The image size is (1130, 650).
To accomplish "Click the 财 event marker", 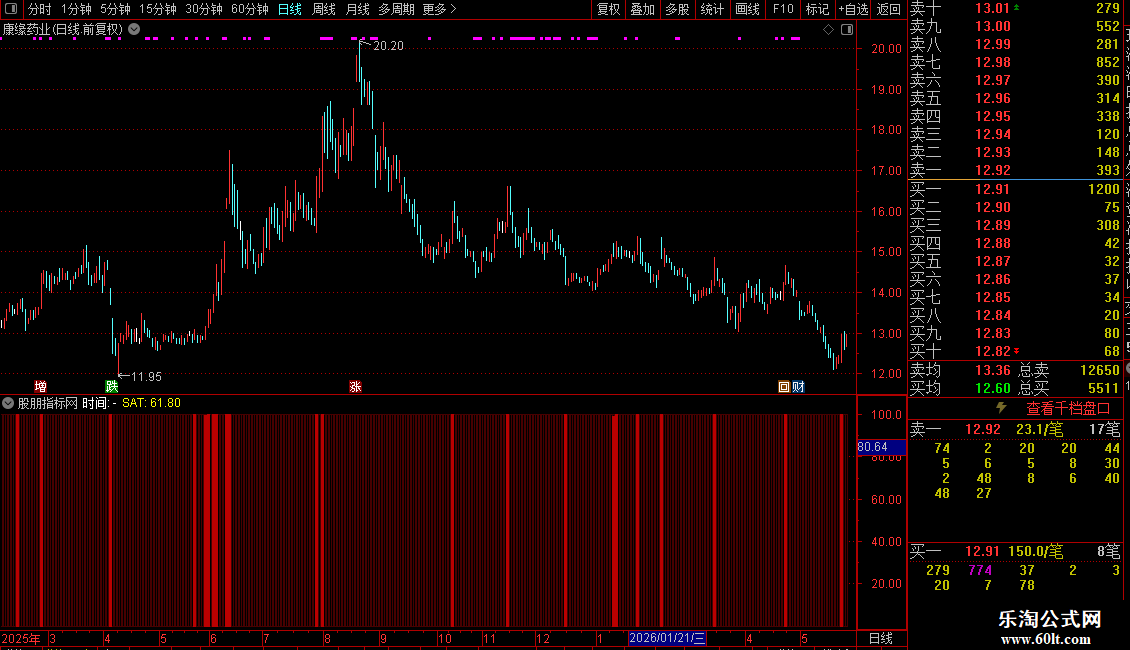I will (x=798, y=387).
